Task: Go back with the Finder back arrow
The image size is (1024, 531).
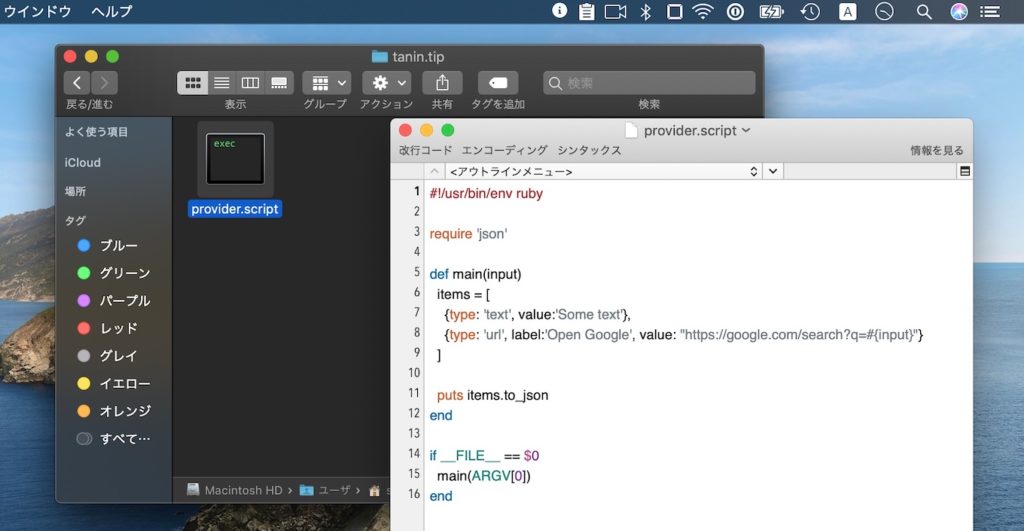Action: pyautogui.click(x=77, y=83)
